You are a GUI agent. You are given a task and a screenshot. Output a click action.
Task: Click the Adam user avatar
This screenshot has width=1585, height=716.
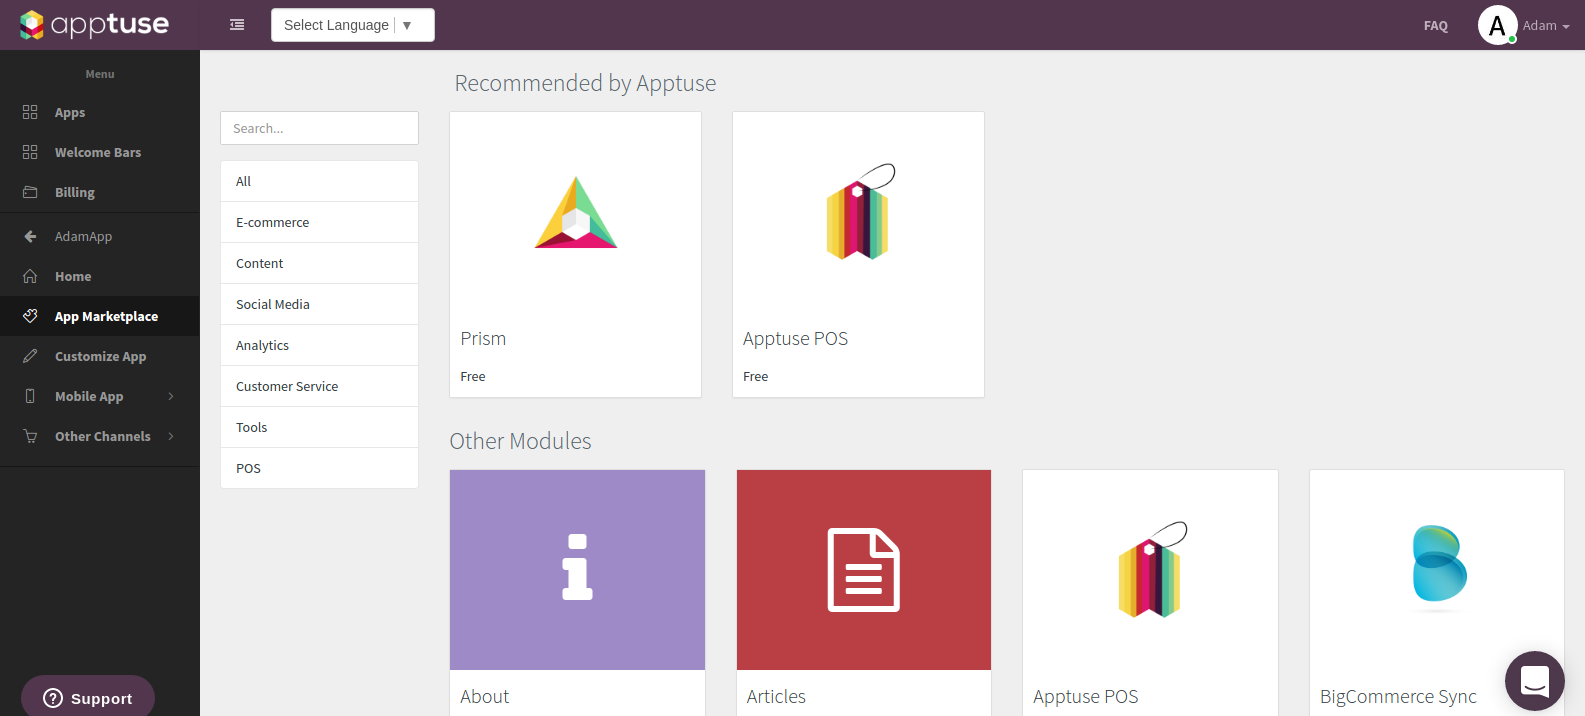coord(1497,25)
